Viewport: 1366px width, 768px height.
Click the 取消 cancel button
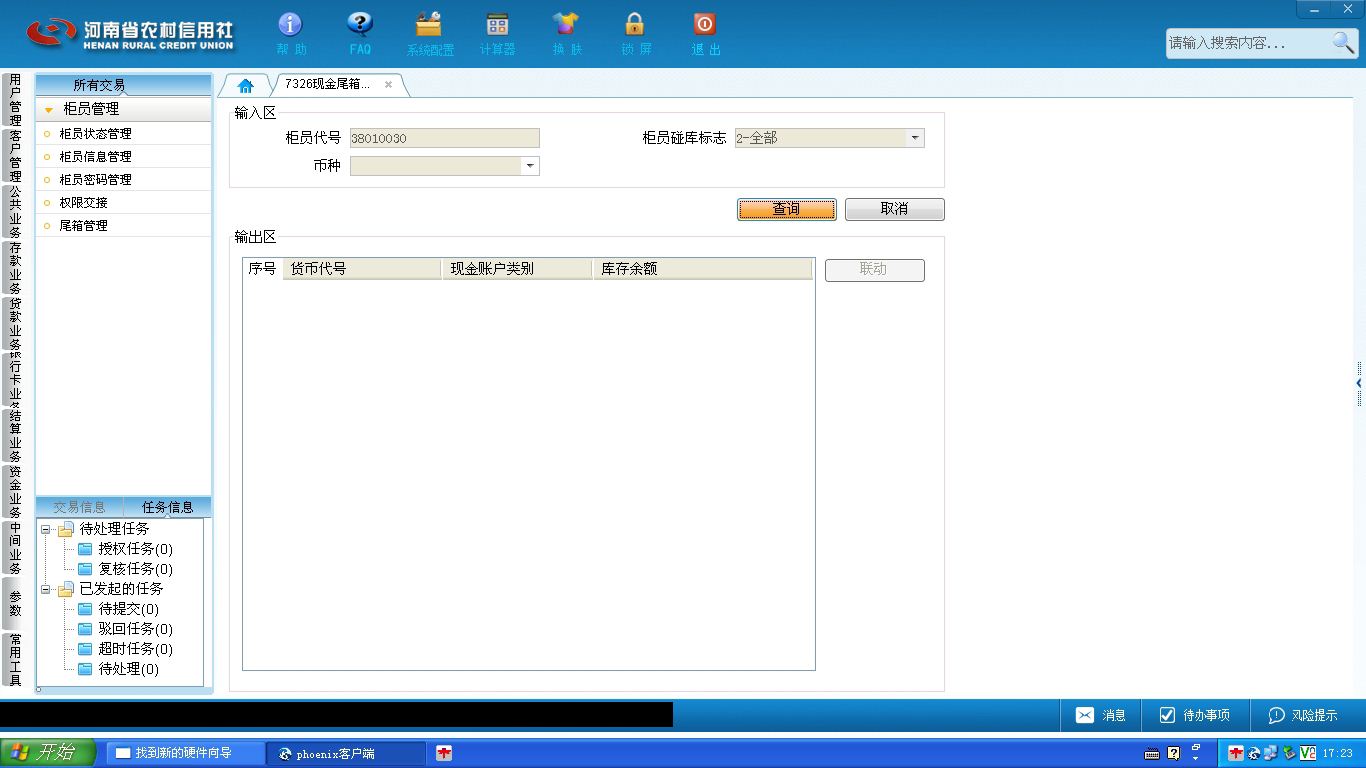pyautogui.click(x=894, y=209)
